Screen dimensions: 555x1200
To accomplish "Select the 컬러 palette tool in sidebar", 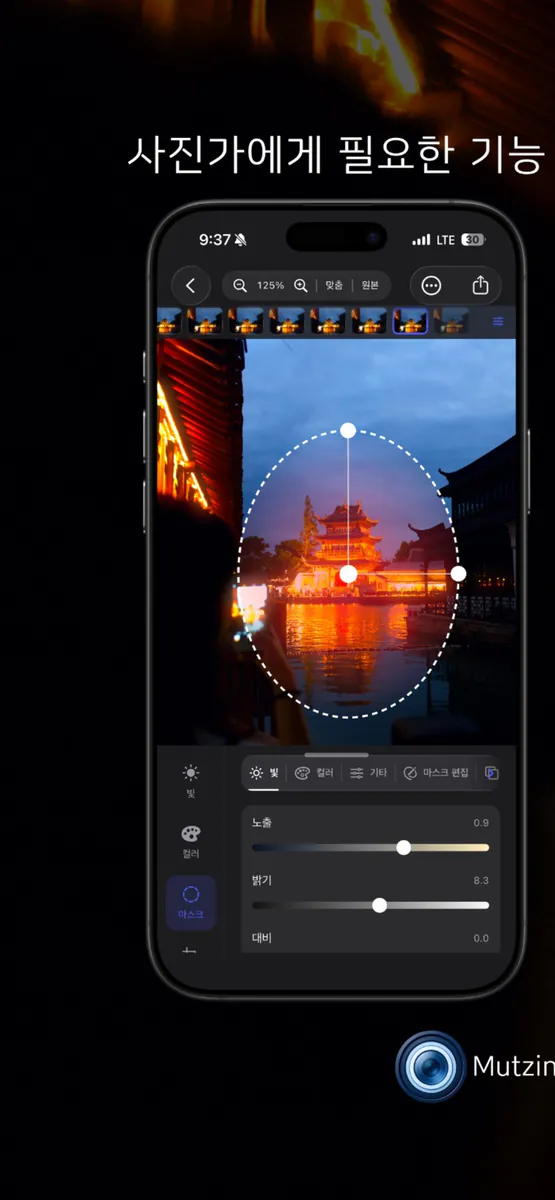I will pyautogui.click(x=191, y=842).
